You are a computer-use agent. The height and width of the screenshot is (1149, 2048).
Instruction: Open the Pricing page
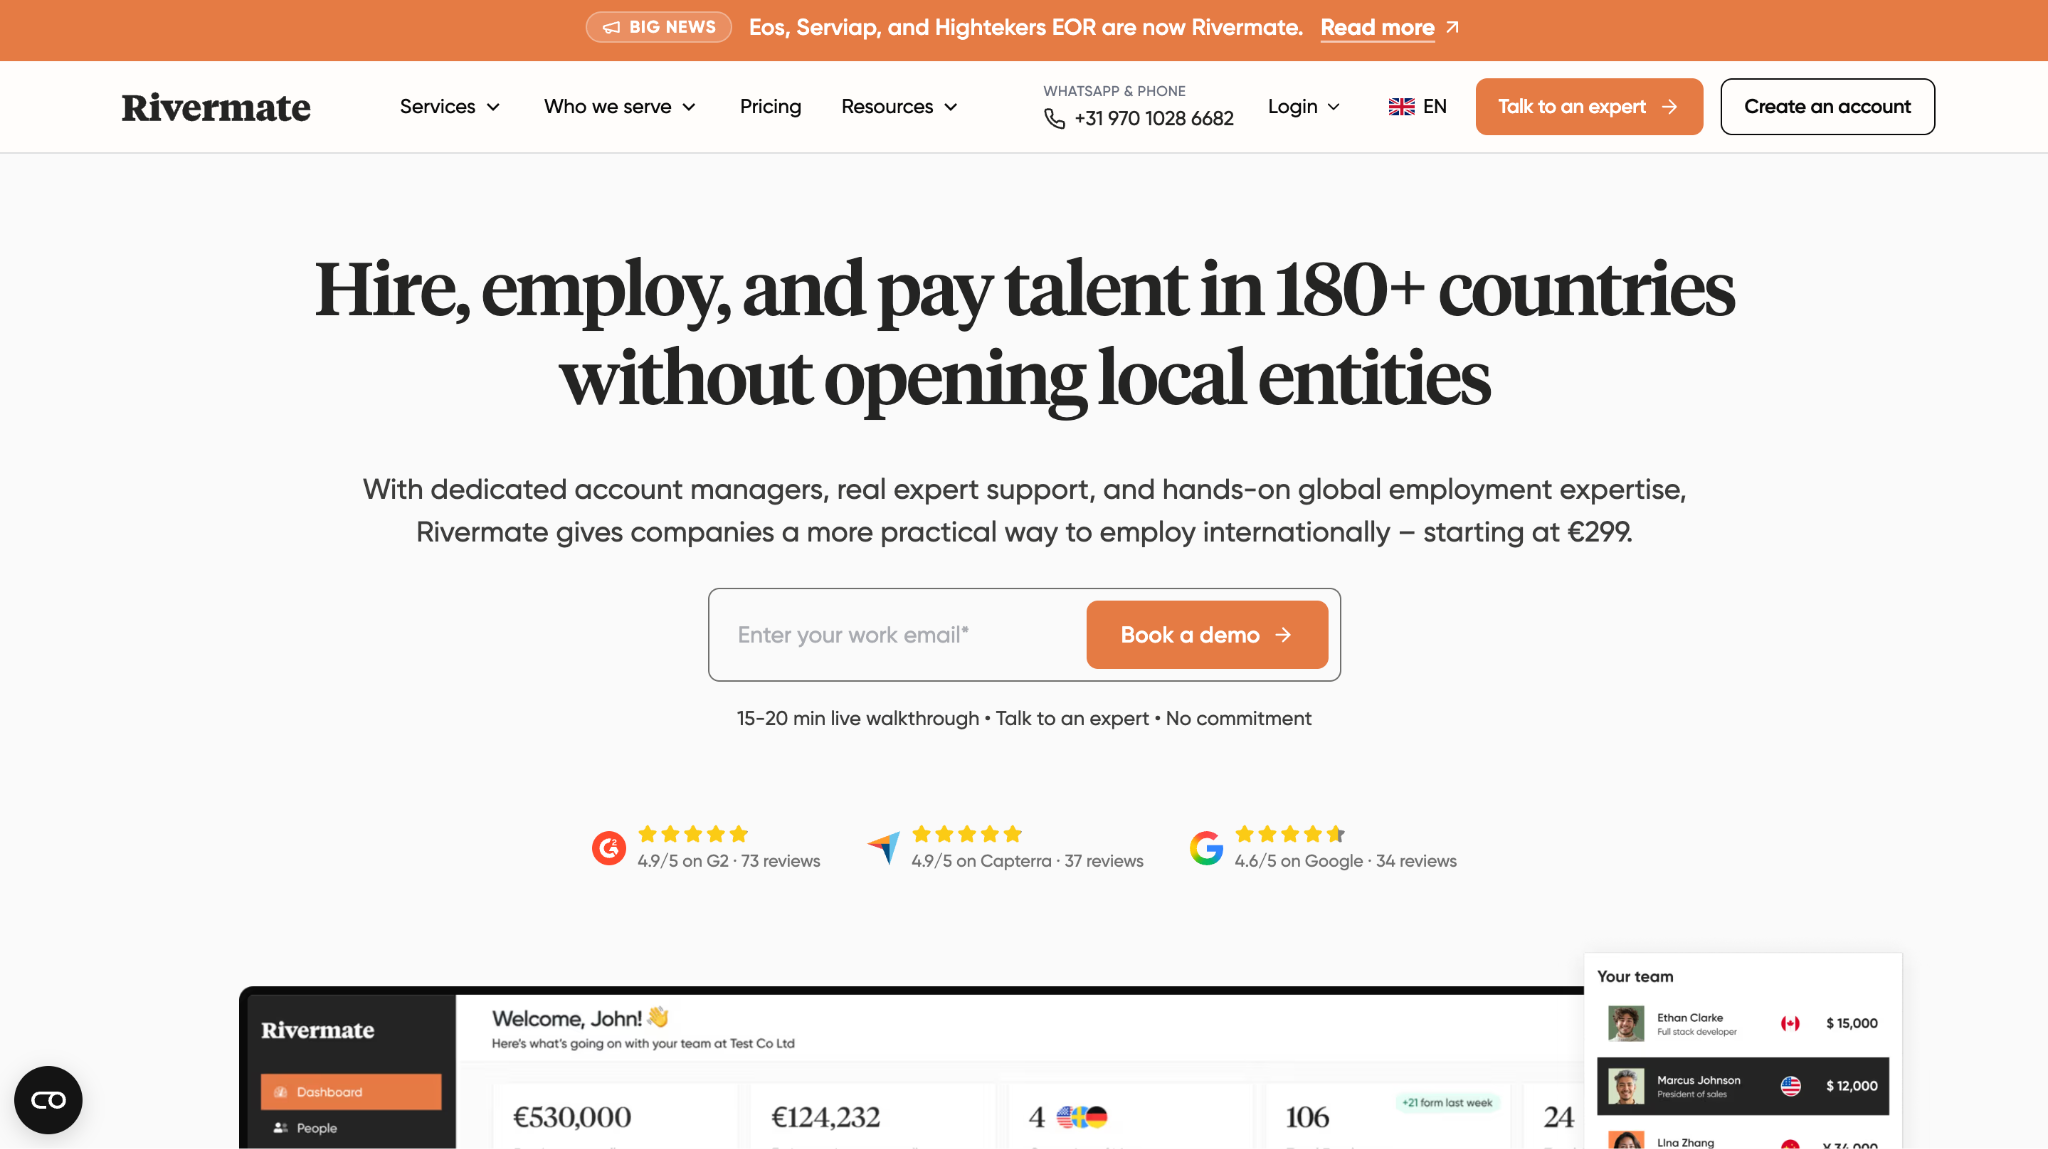click(770, 107)
